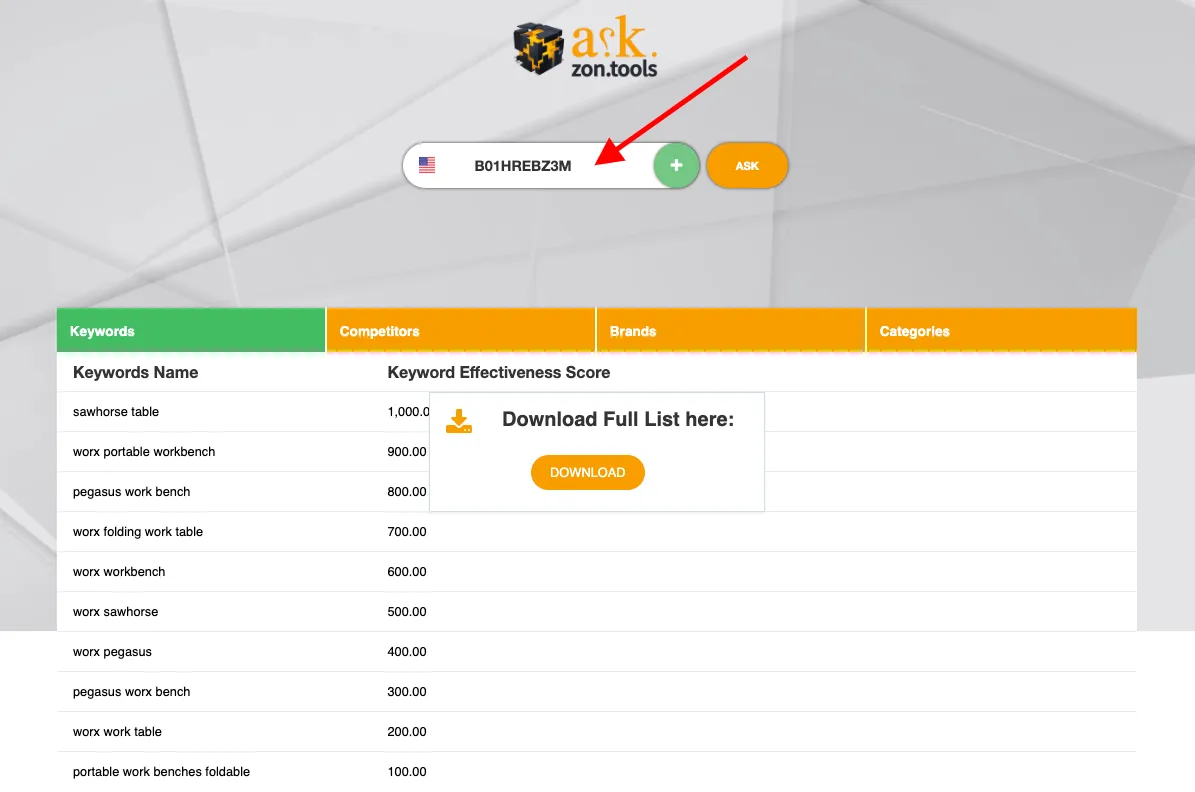Open the Brands tab
This screenshot has width=1195, height=792.
pyautogui.click(x=730, y=331)
